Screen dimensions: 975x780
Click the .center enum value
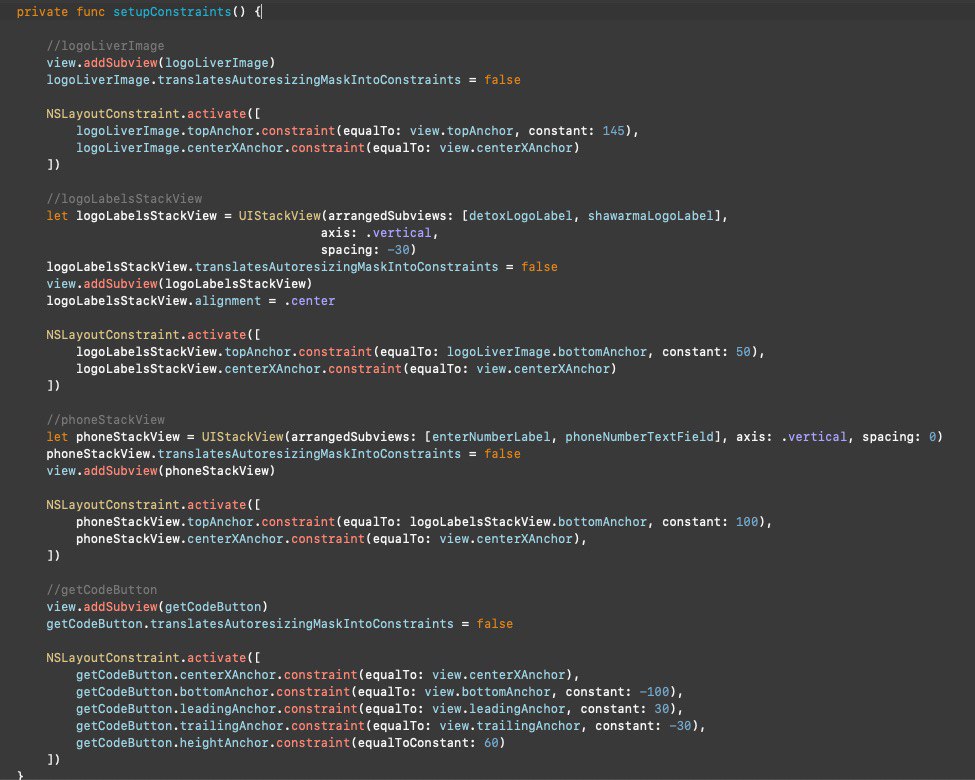(x=310, y=300)
